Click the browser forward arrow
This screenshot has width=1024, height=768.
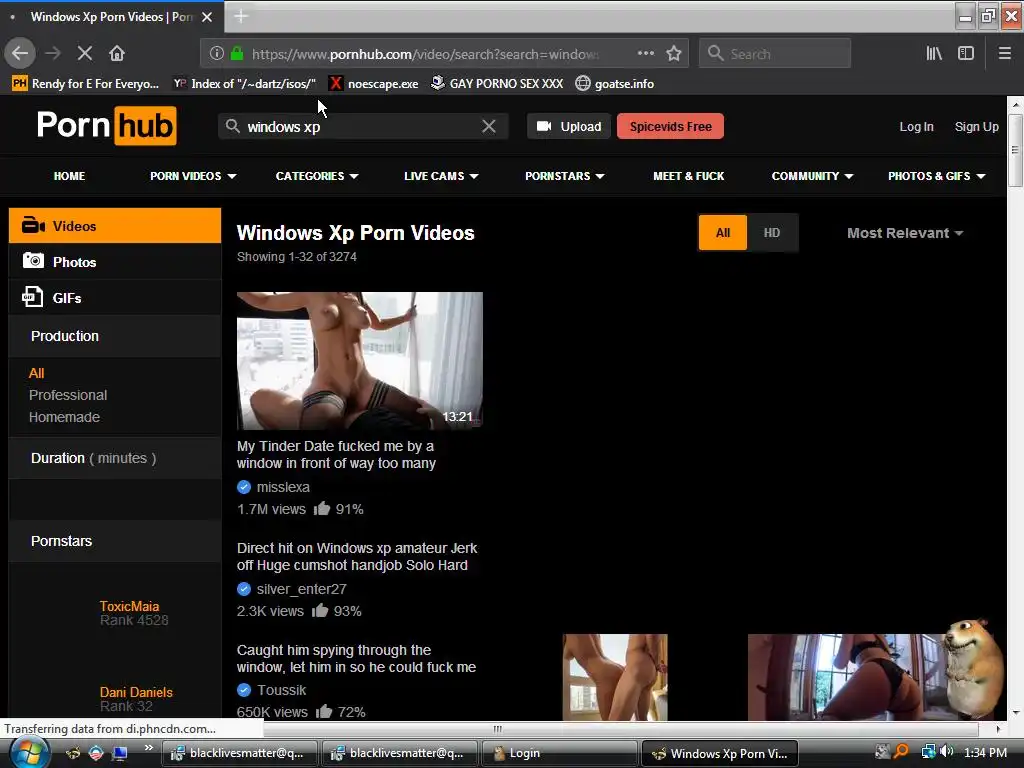(53, 53)
